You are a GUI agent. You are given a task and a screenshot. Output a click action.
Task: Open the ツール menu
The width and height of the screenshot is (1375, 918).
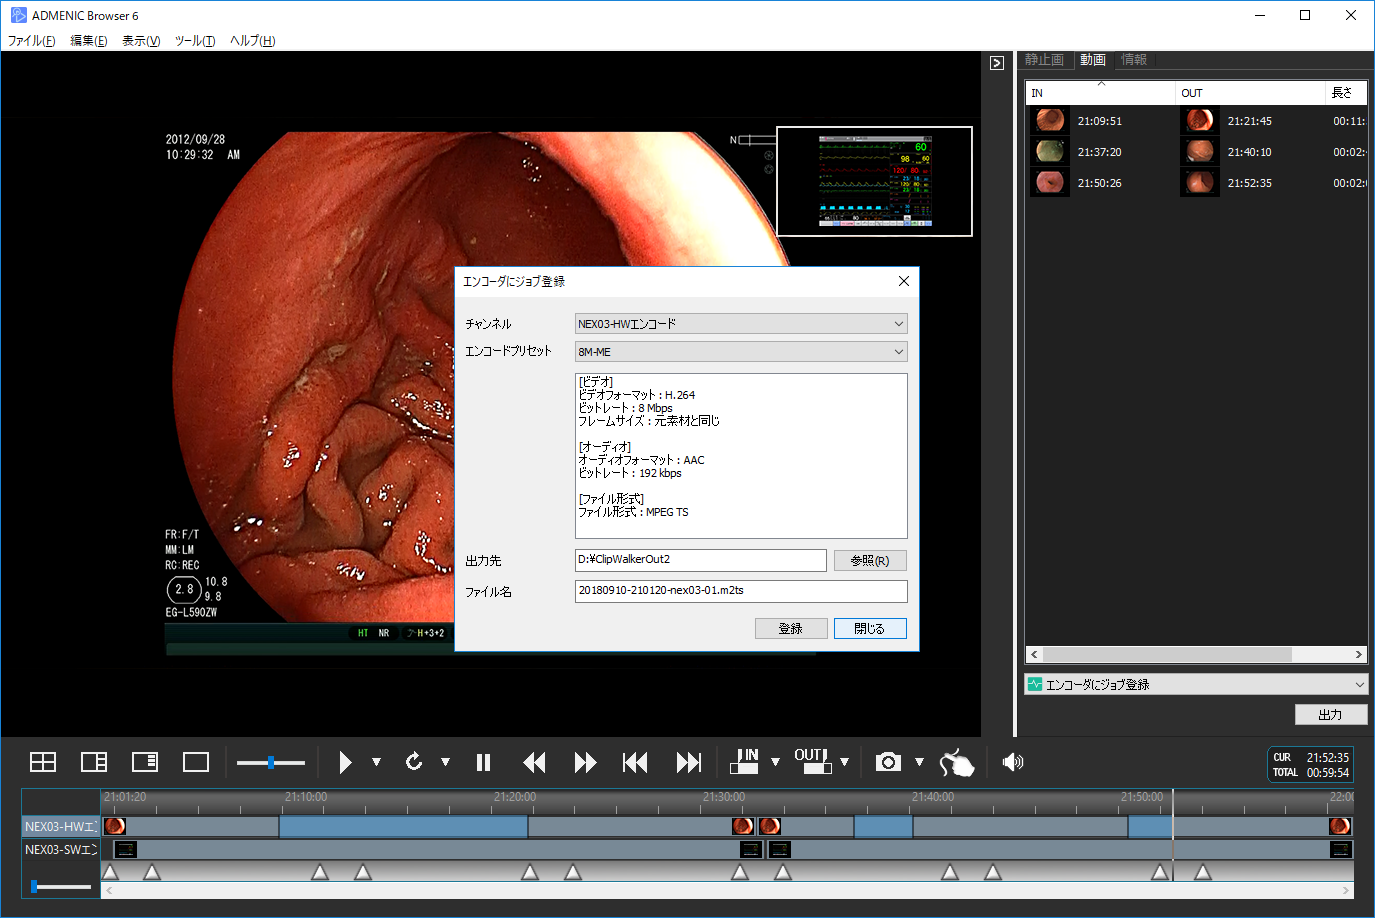click(x=195, y=41)
